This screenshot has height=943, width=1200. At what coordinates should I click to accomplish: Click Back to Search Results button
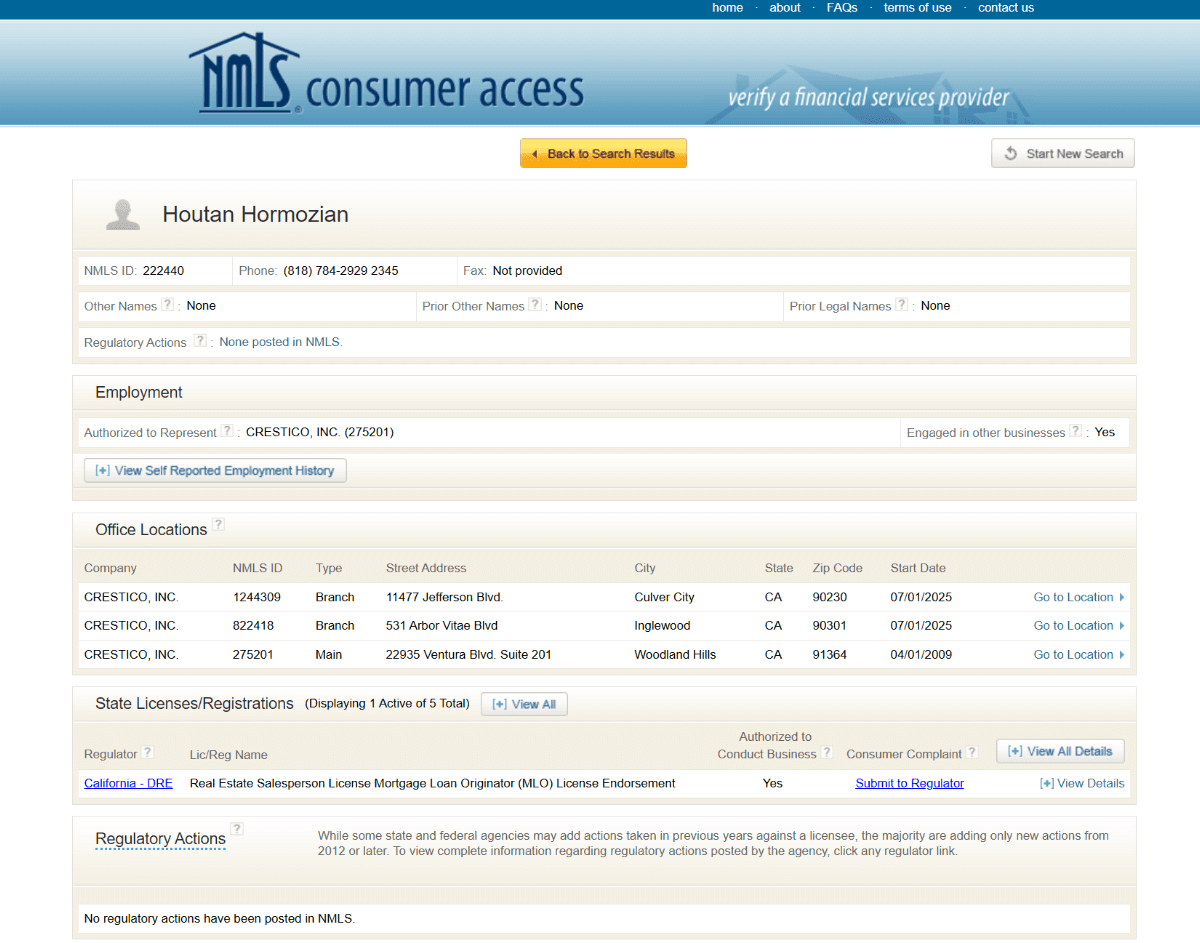[x=603, y=154]
